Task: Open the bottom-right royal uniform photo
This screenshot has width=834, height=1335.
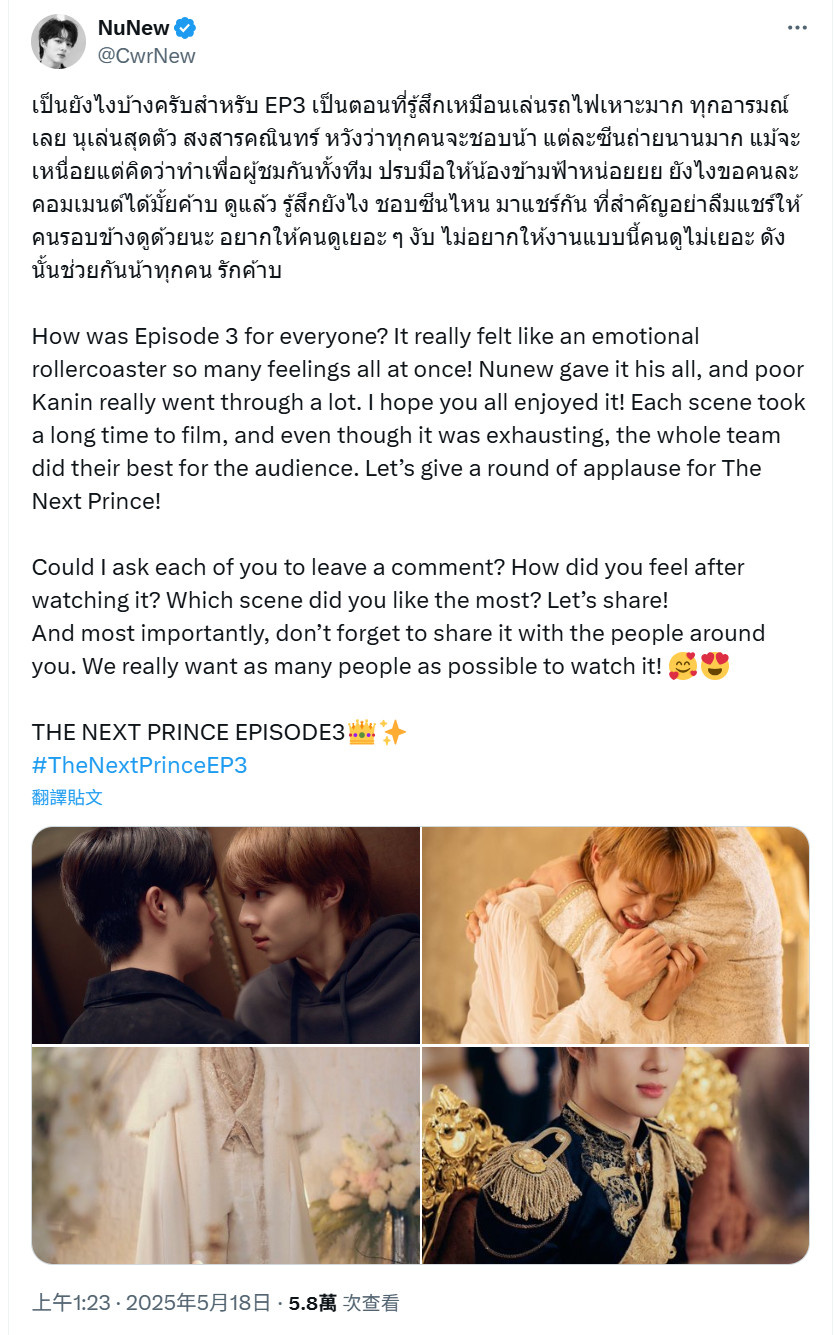Action: [x=615, y=1155]
